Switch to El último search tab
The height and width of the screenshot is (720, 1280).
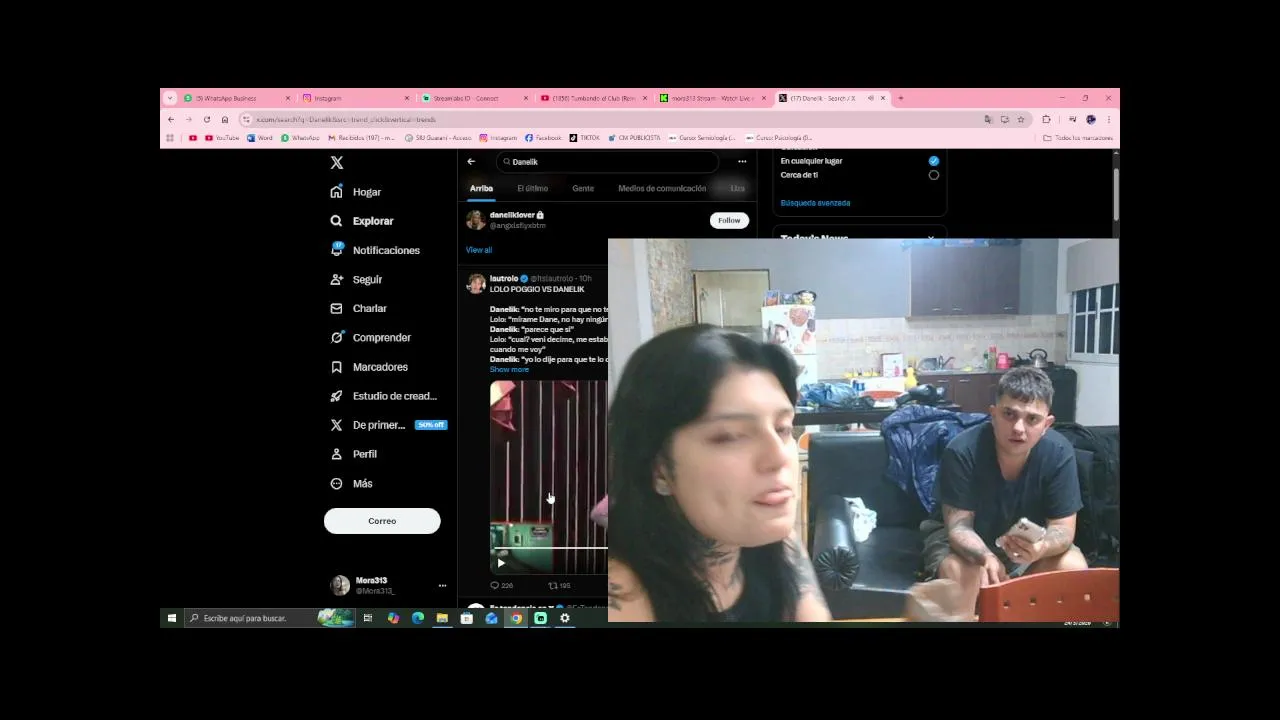tap(532, 188)
